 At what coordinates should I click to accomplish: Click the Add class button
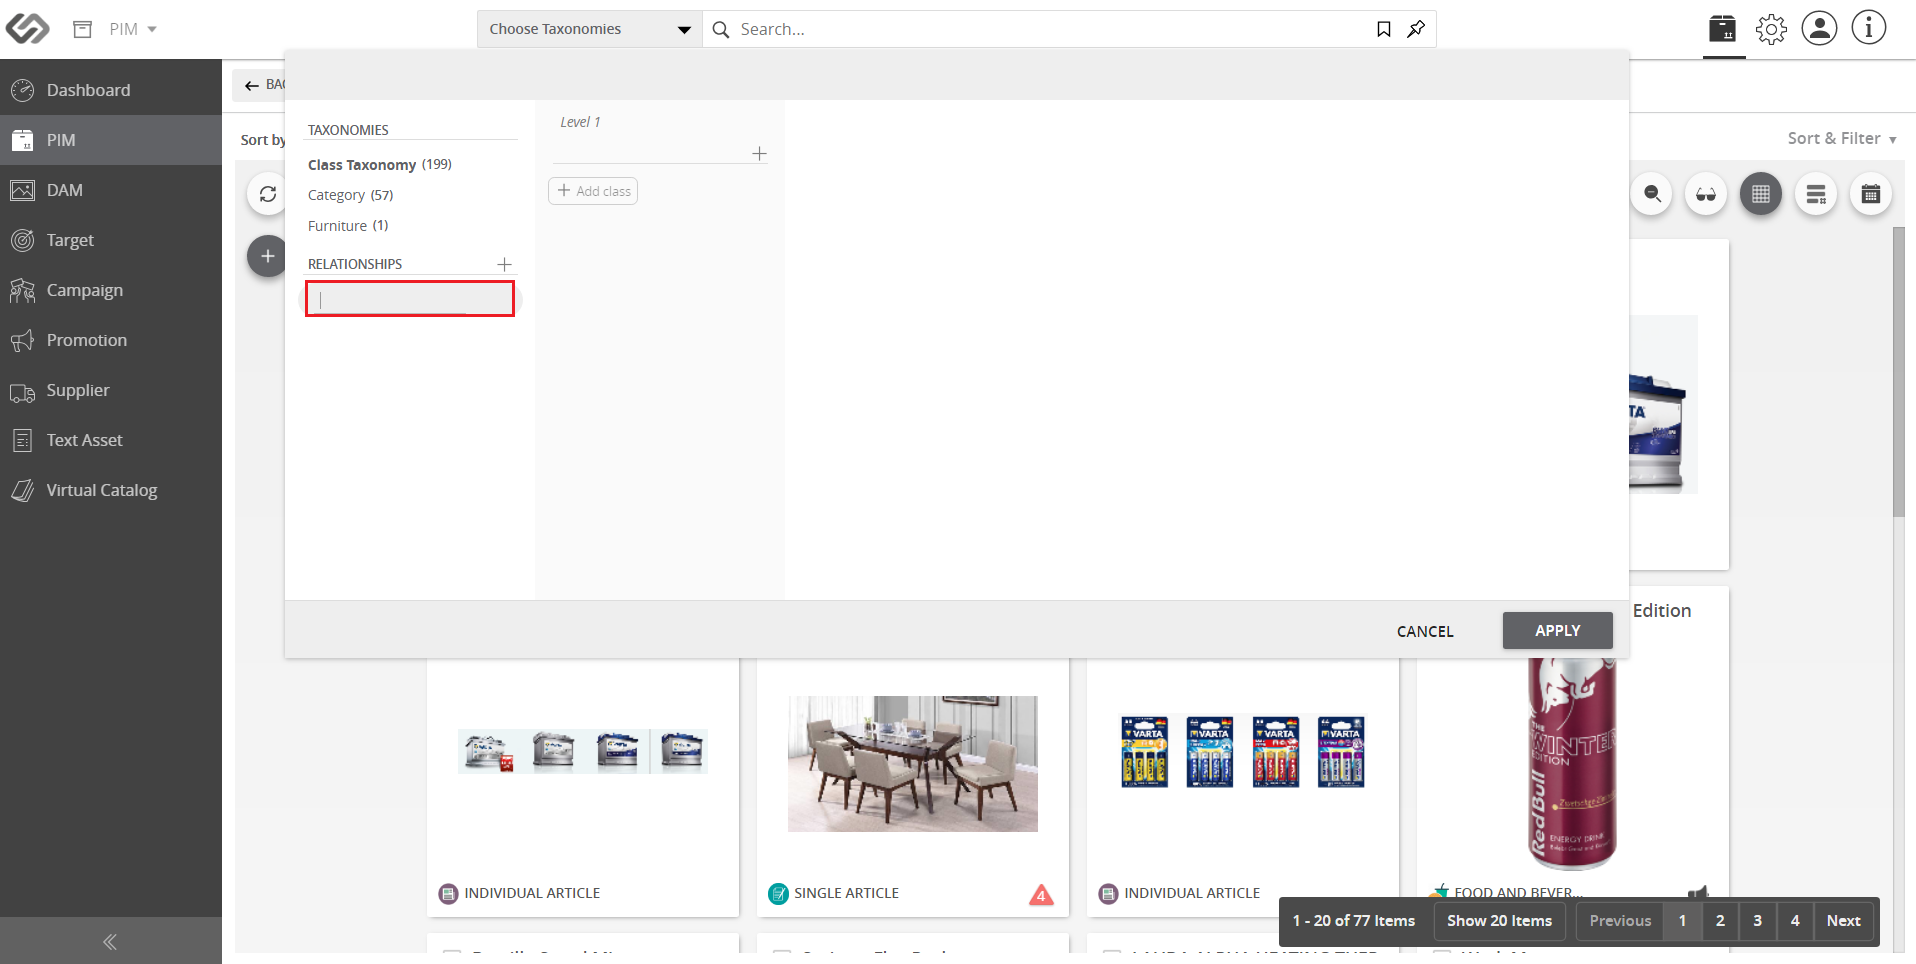click(593, 191)
